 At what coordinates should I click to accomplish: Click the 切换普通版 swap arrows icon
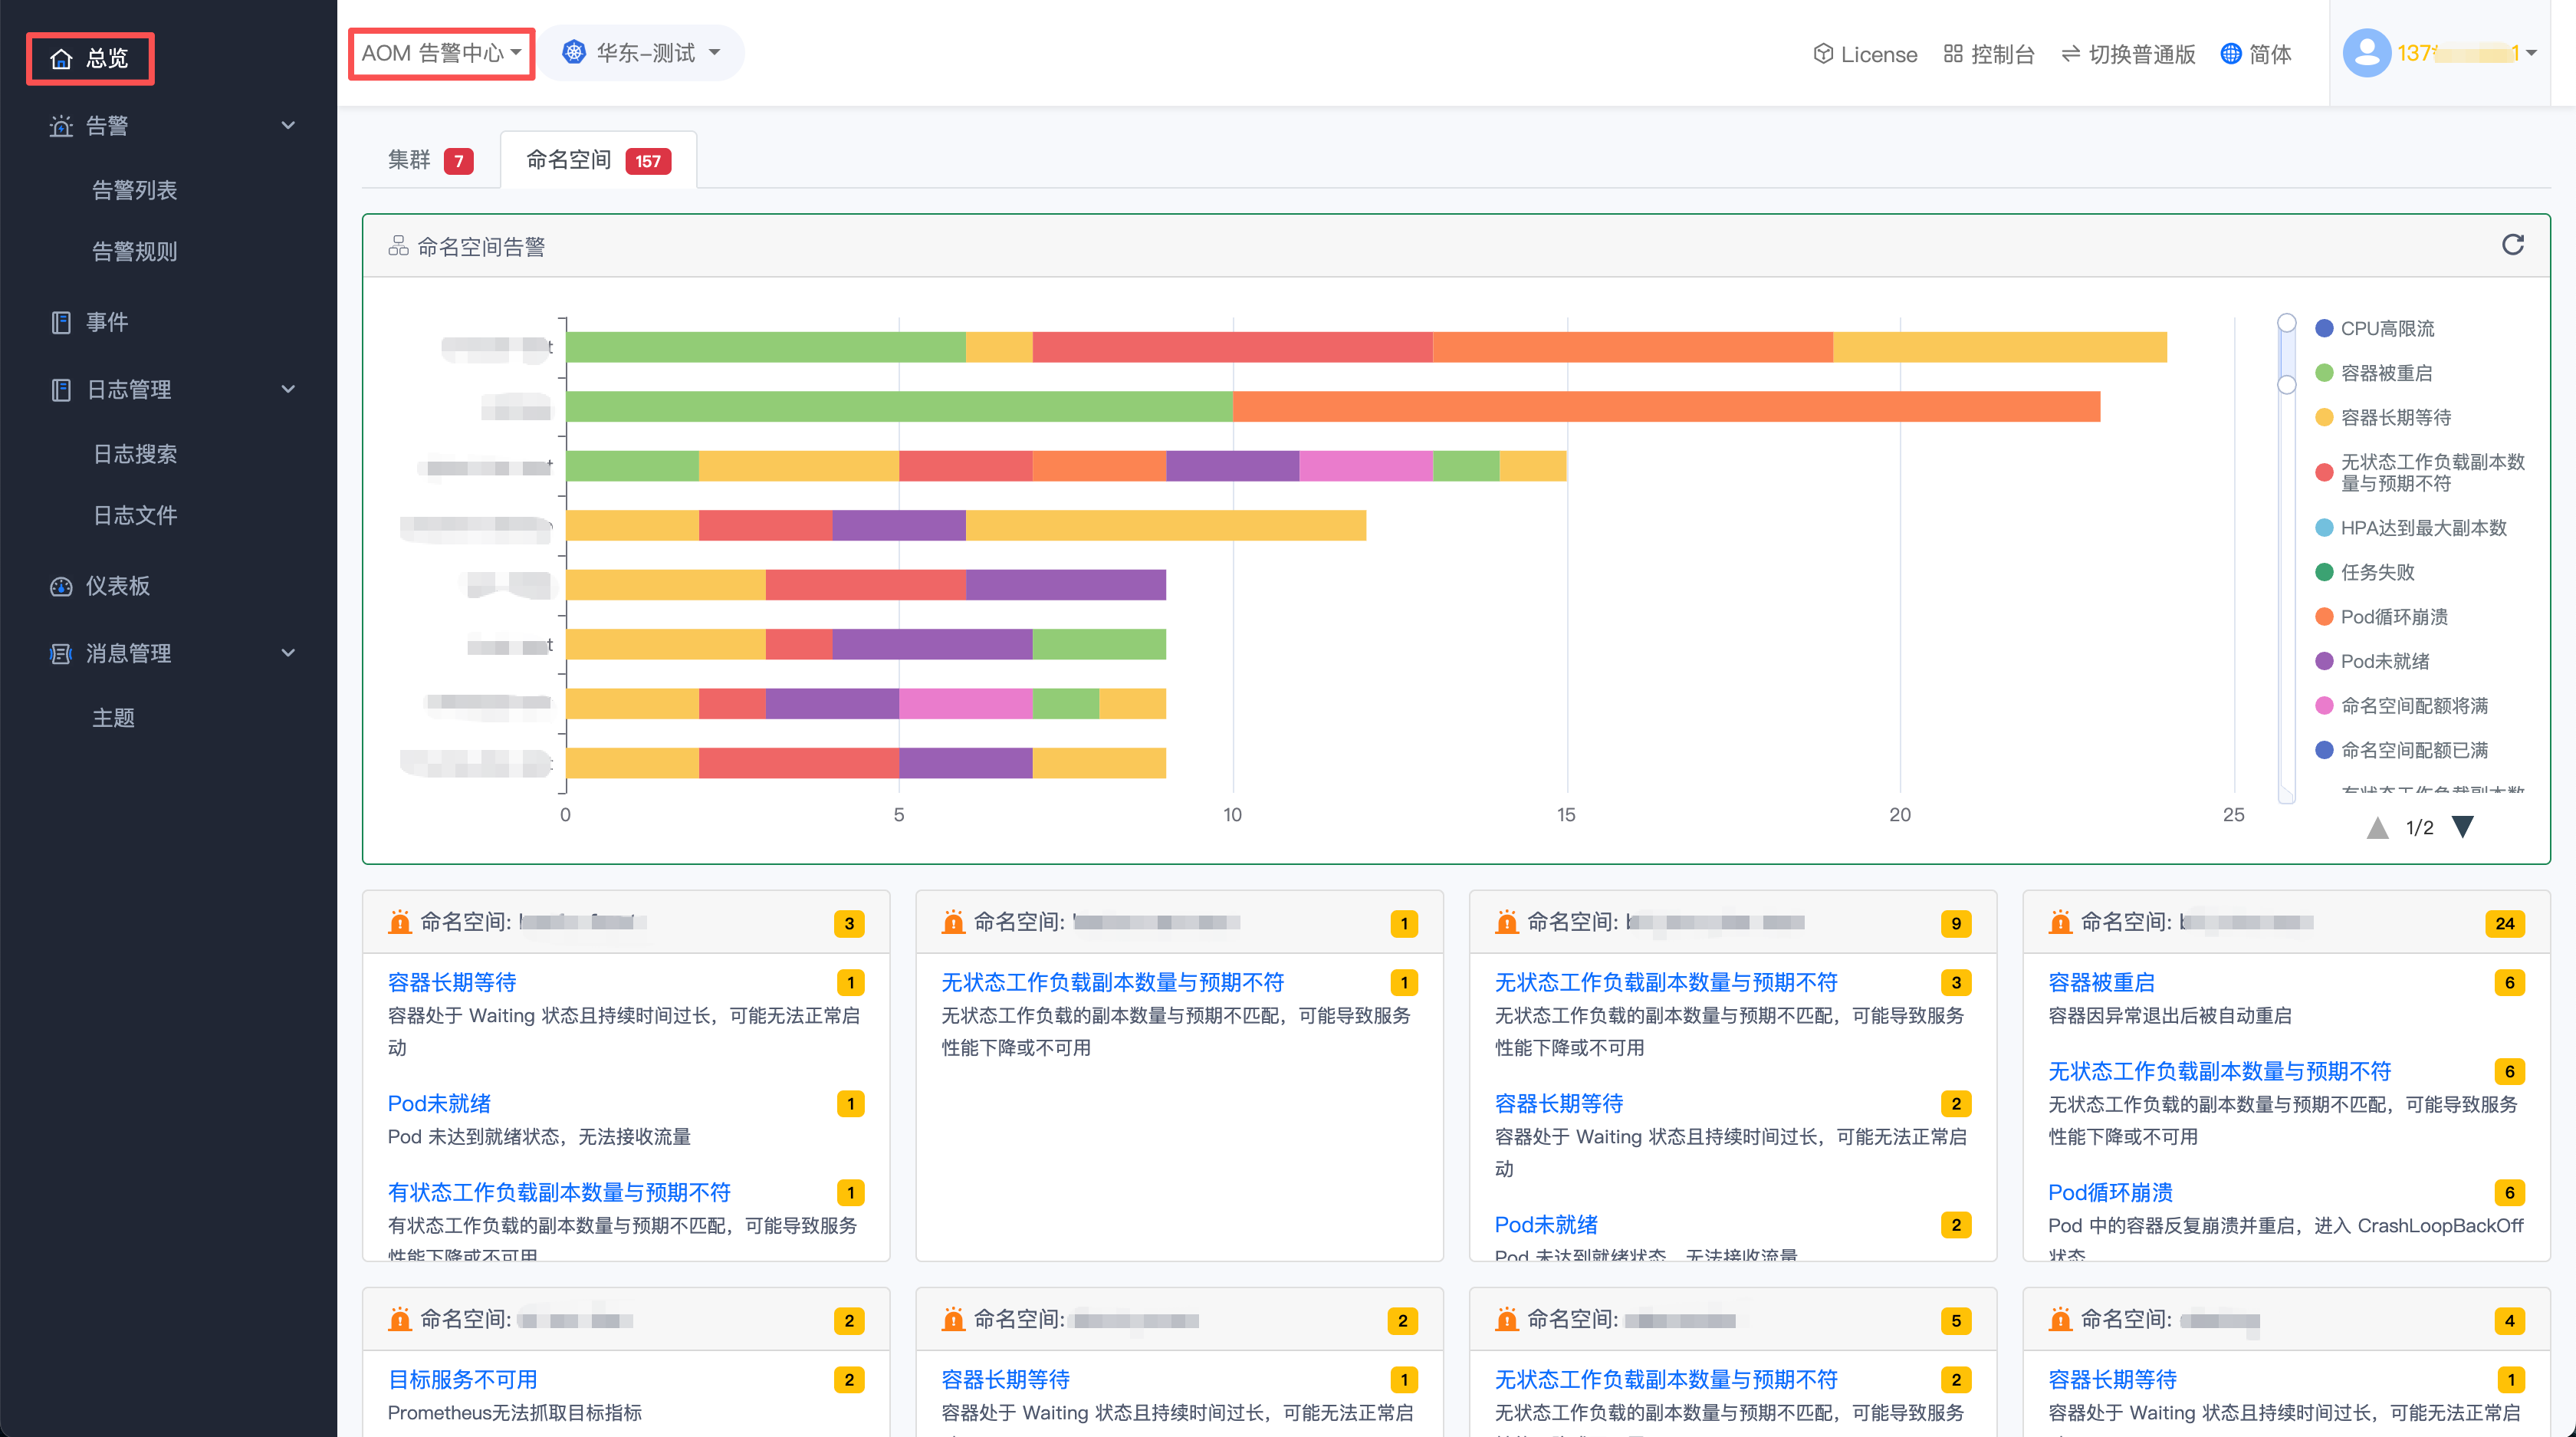(x=2070, y=54)
